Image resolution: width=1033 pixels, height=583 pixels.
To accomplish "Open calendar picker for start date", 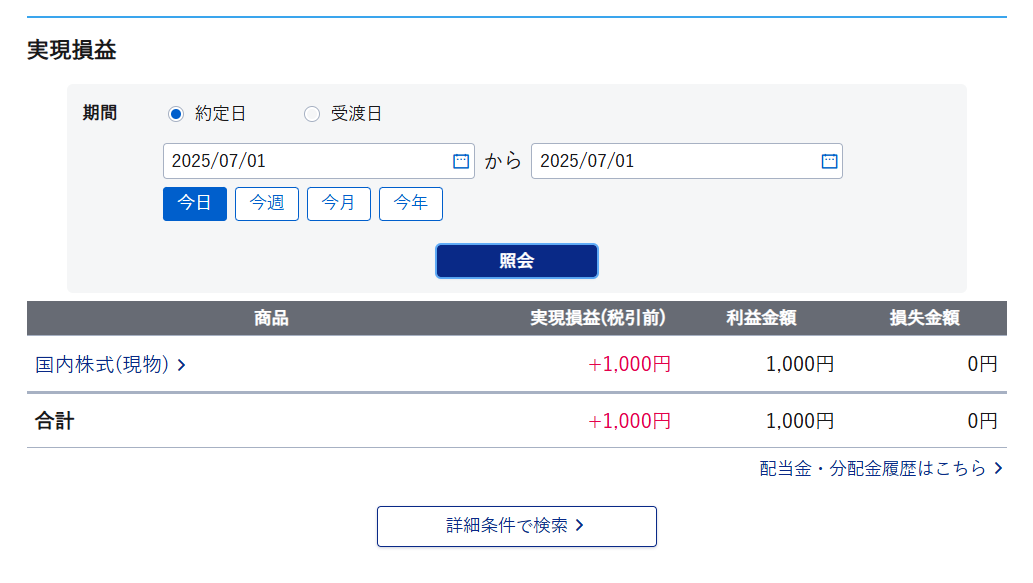I will 461,161.
